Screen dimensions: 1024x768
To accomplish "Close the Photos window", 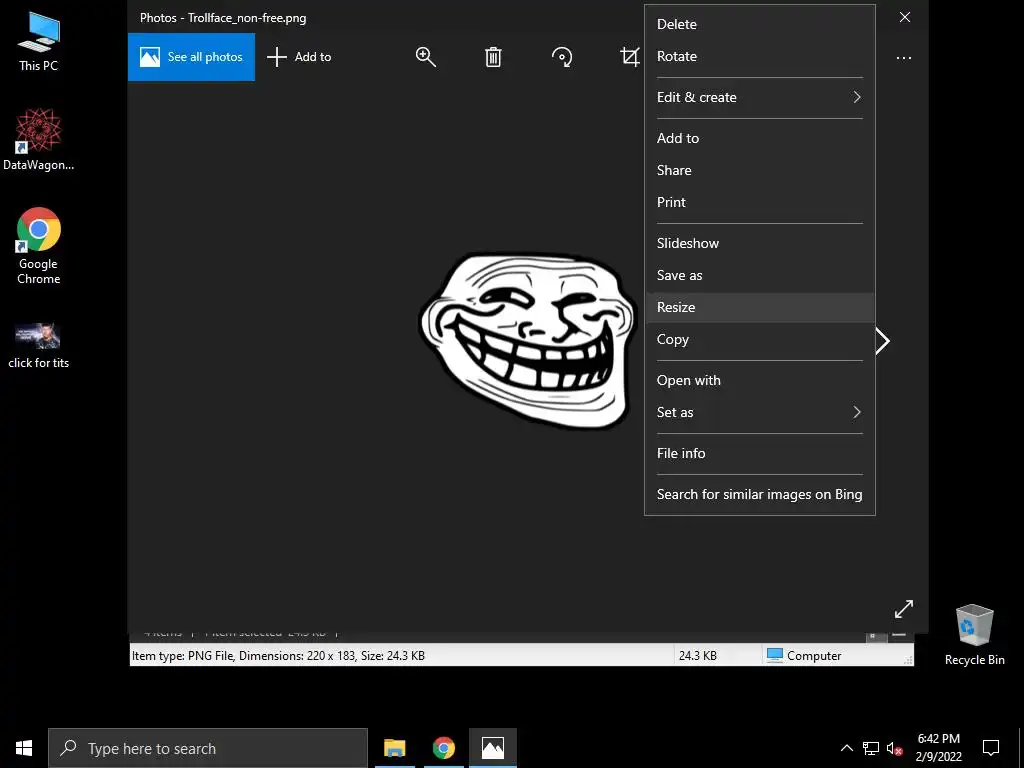I will point(904,17).
